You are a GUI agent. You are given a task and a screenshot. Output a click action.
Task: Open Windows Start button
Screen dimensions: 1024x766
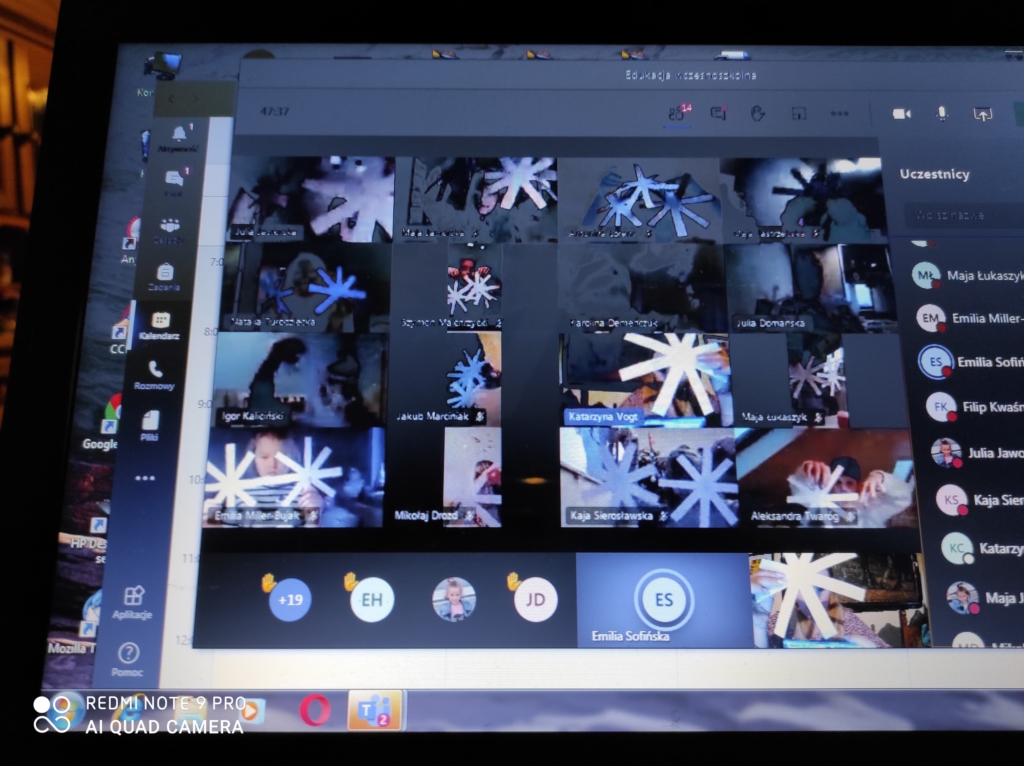pyautogui.click(x=64, y=710)
